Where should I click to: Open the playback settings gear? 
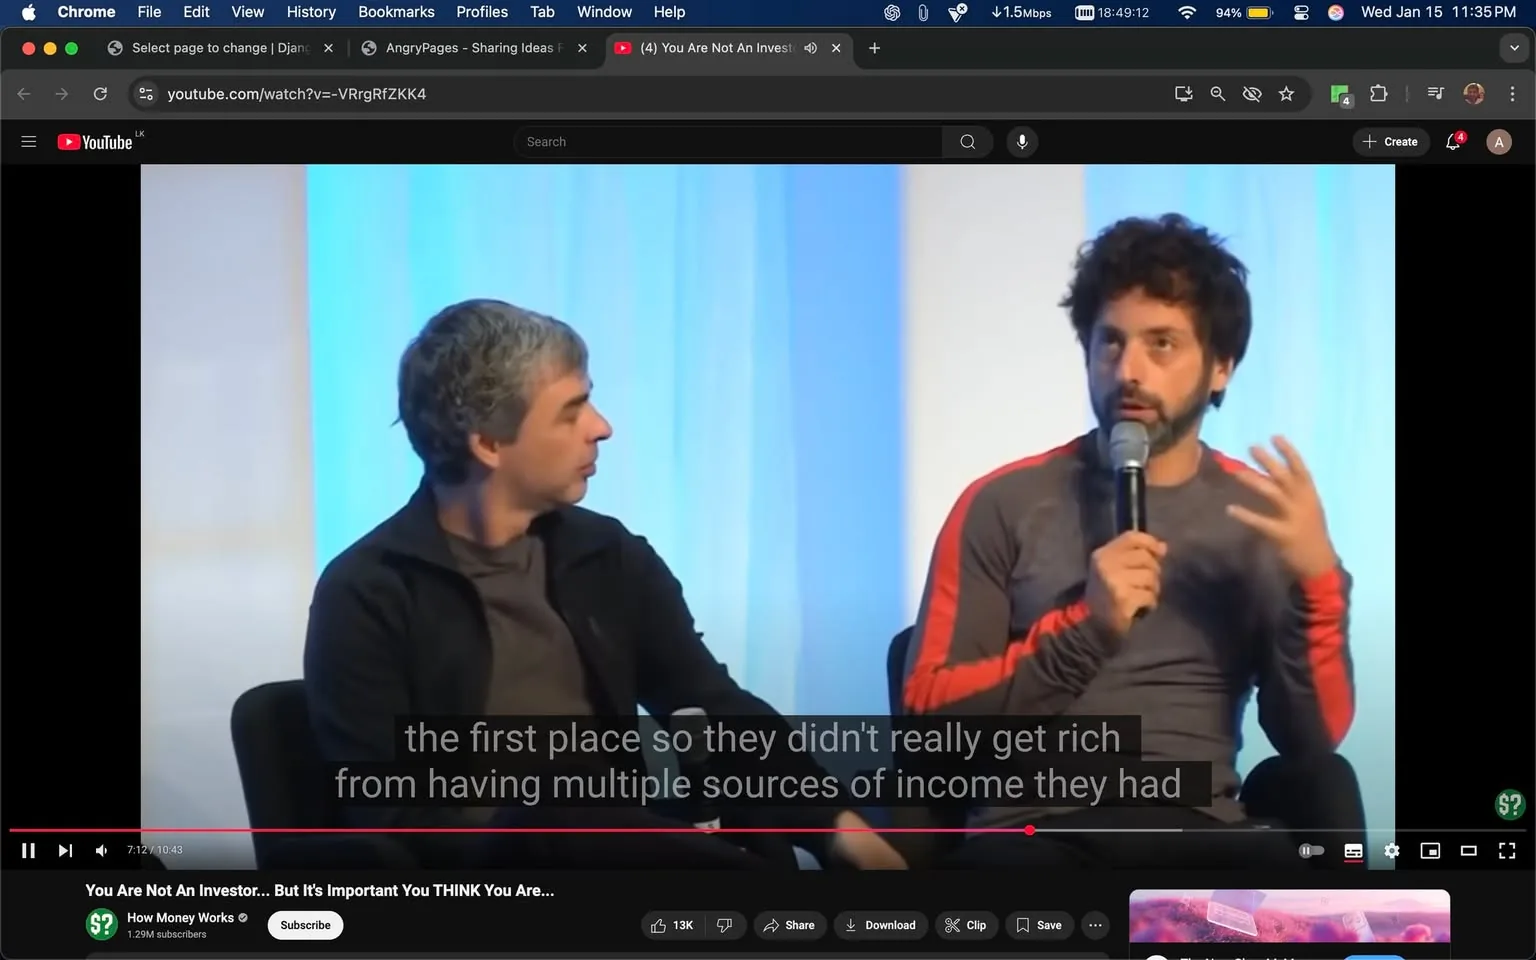[1391, 850]
